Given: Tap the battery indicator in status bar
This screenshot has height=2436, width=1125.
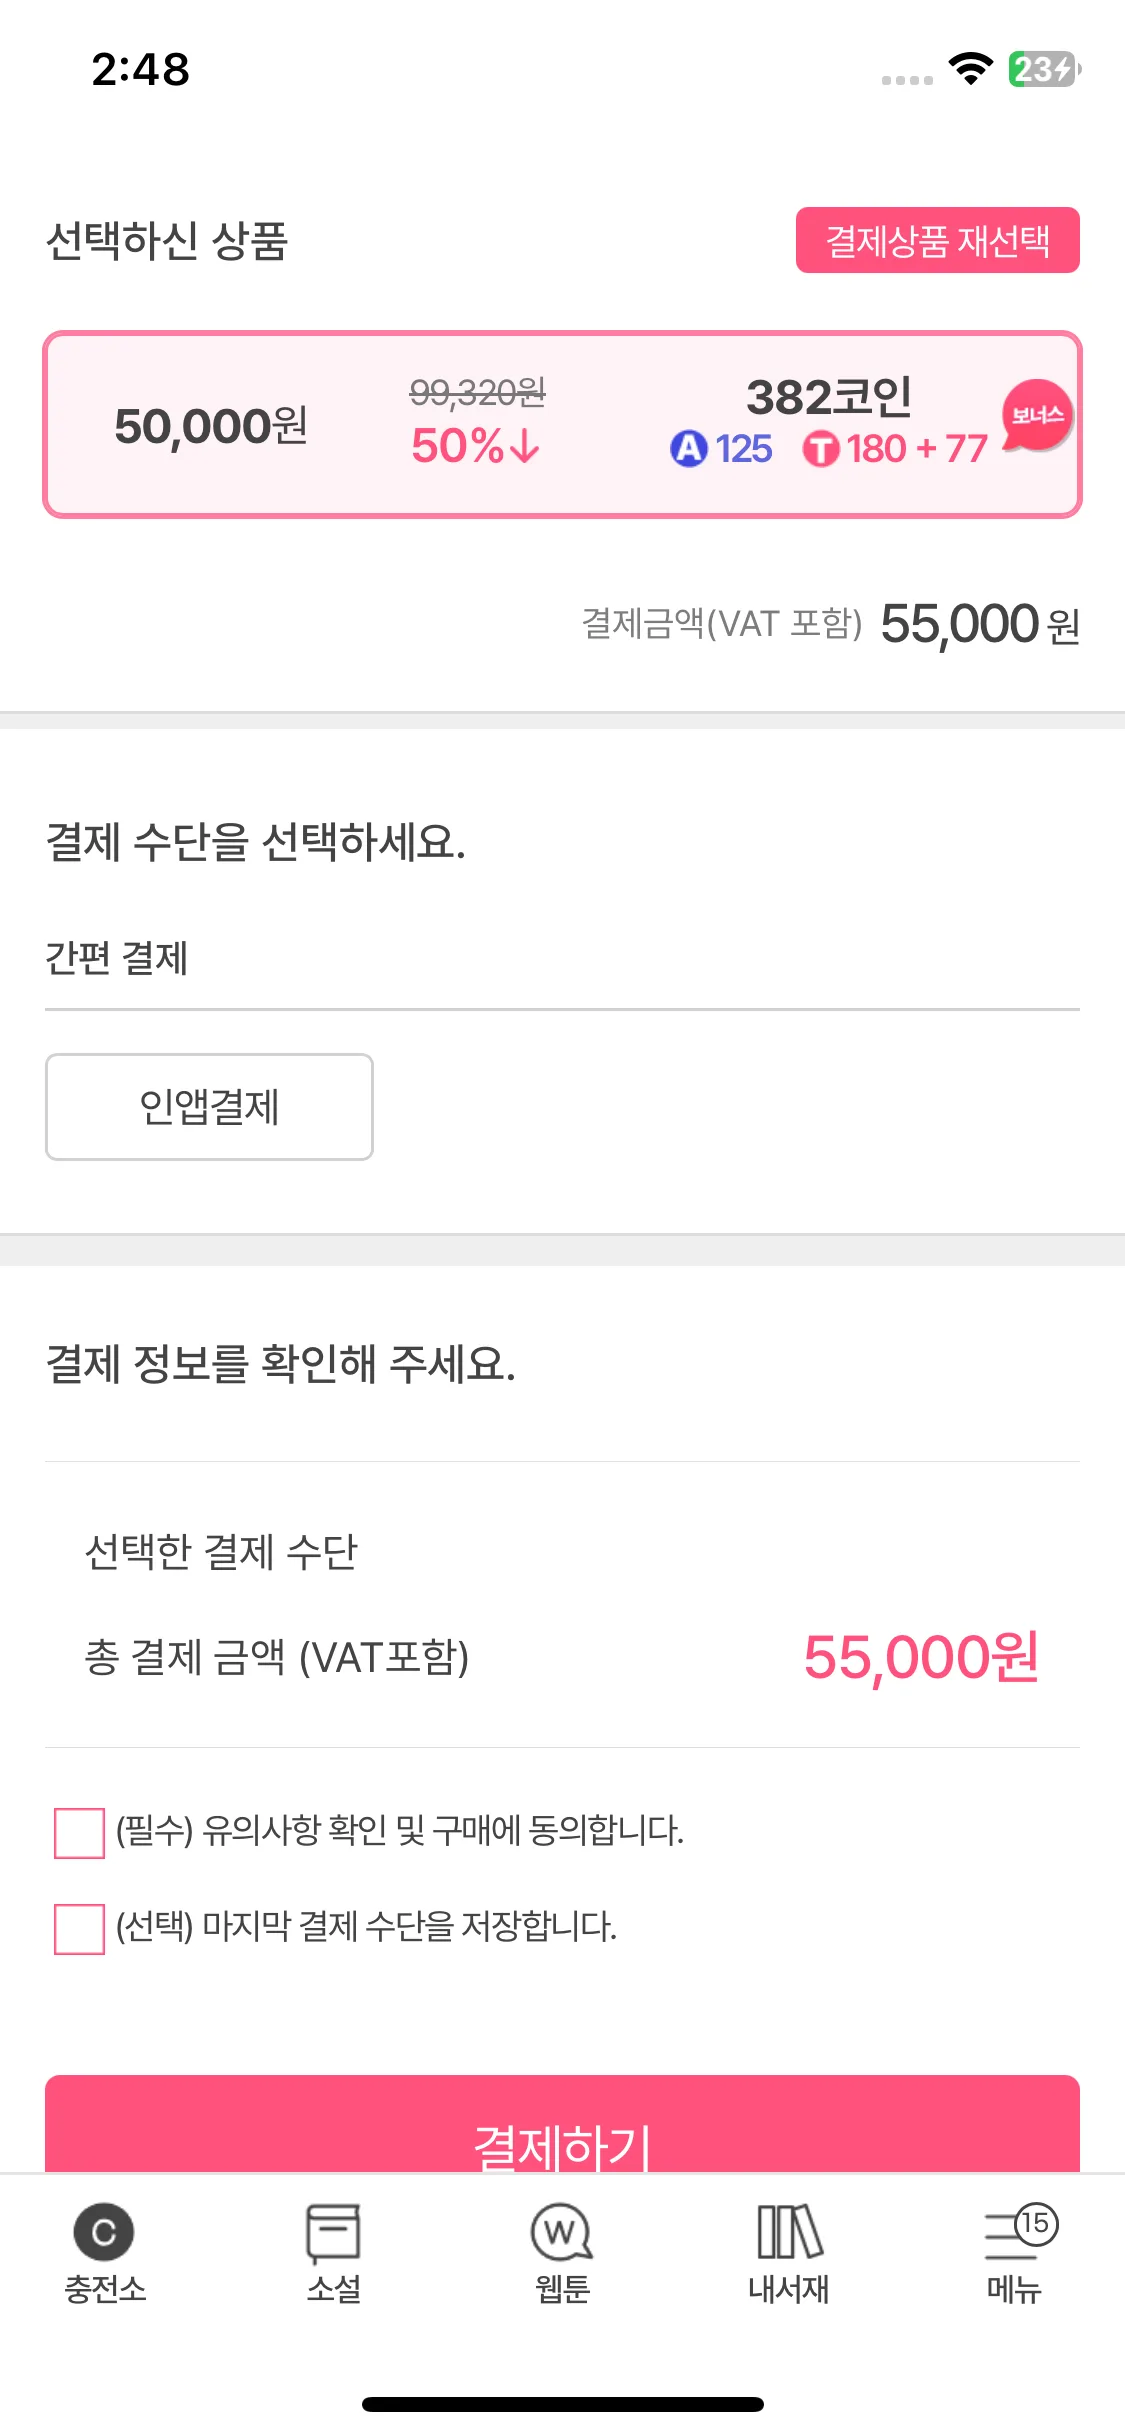Looking at the screenshot, I should (1044, 69).
